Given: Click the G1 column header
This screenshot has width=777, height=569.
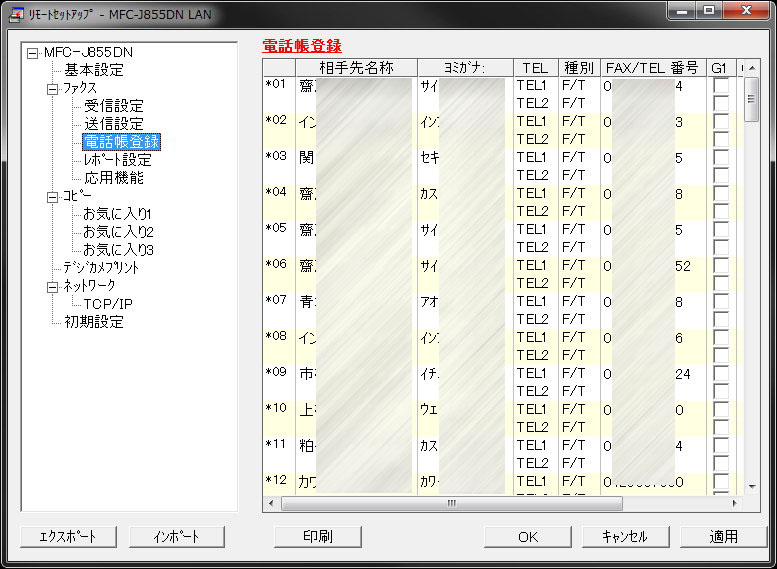Looking at the screenshot, I should pos(721,68).
